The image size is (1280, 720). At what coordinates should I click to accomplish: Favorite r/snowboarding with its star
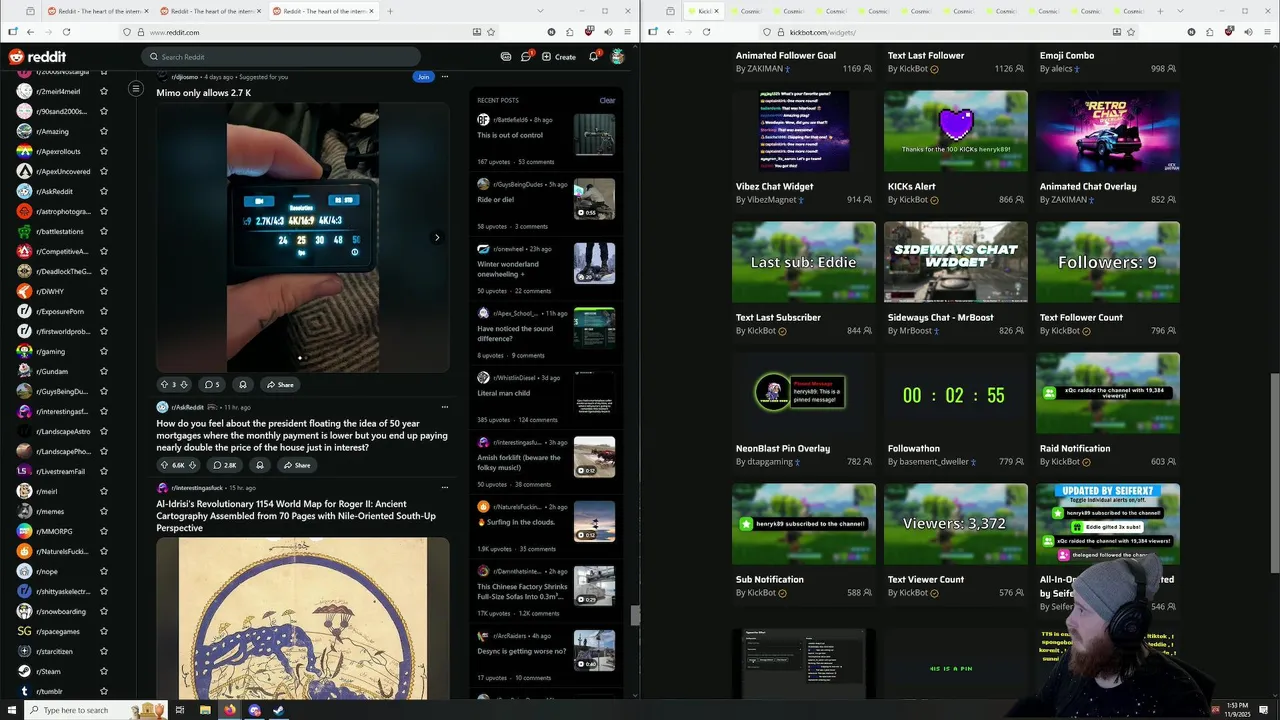coord(104,611)
